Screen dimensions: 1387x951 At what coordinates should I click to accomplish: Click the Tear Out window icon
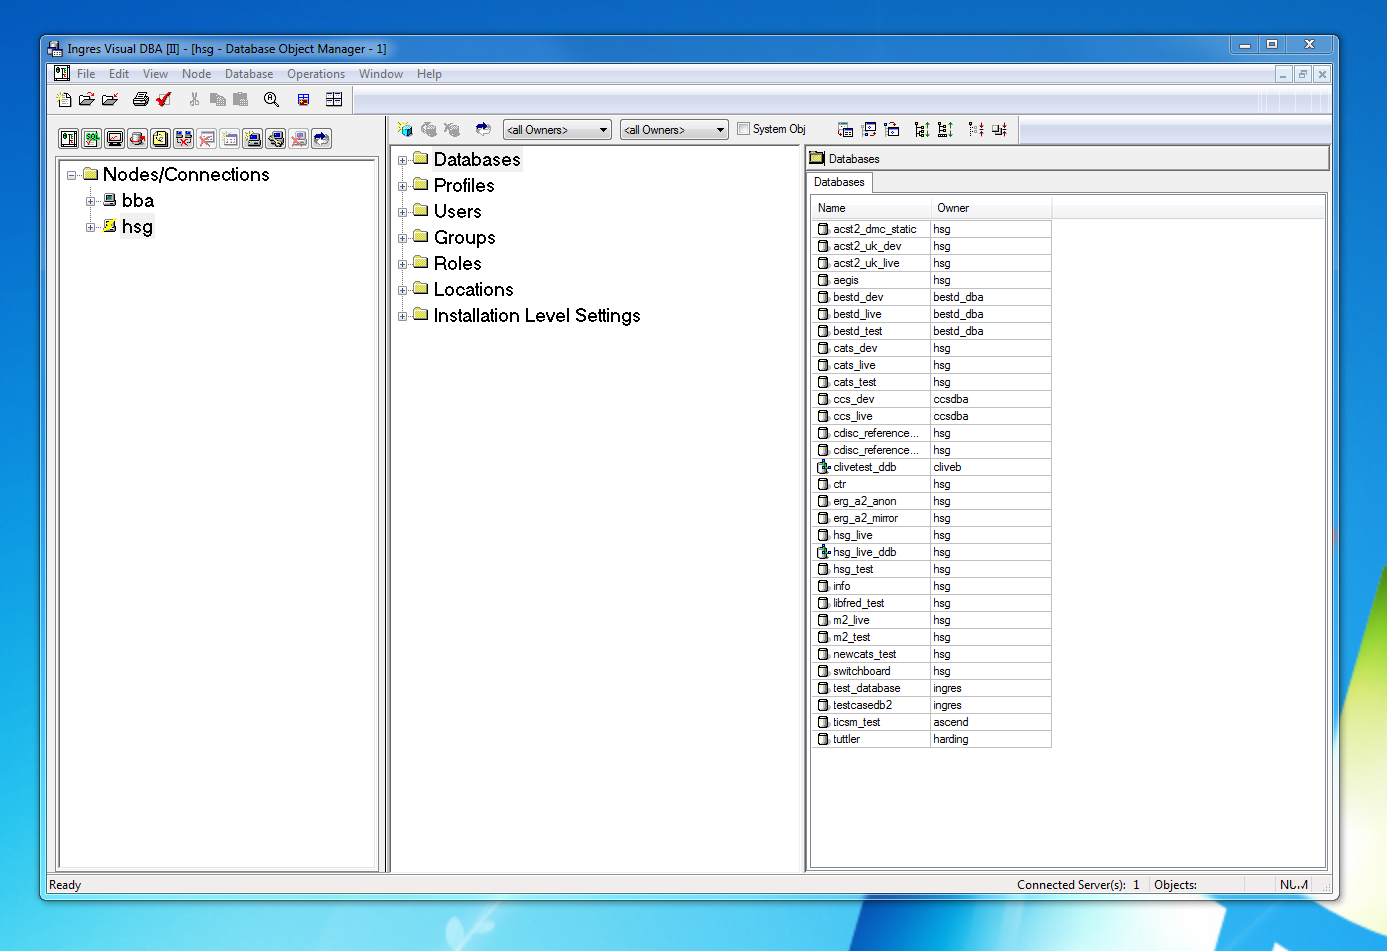(x=869, y=129)
